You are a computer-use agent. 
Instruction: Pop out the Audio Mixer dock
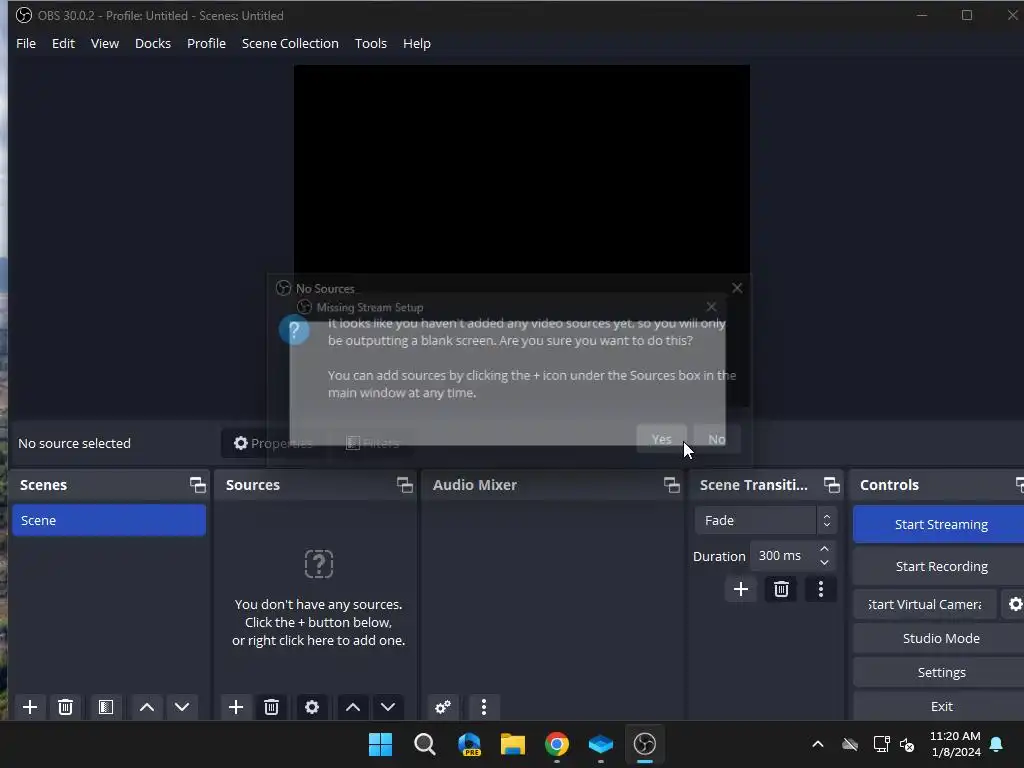pos(671,485)
